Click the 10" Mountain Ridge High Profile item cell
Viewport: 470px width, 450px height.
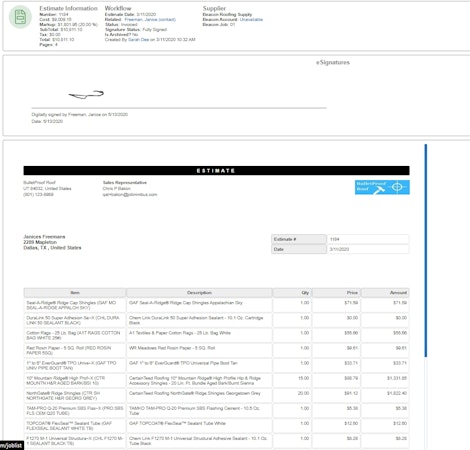75,381
